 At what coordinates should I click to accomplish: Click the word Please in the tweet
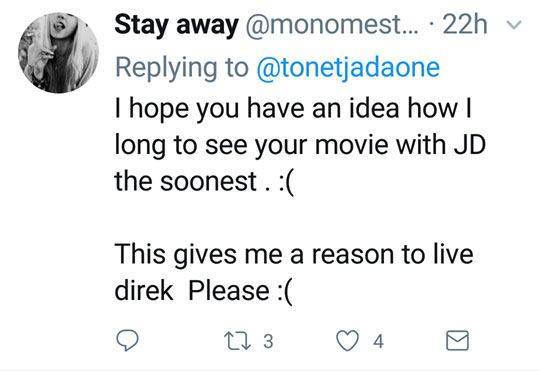pyautogui.click(x=229, y=291)
